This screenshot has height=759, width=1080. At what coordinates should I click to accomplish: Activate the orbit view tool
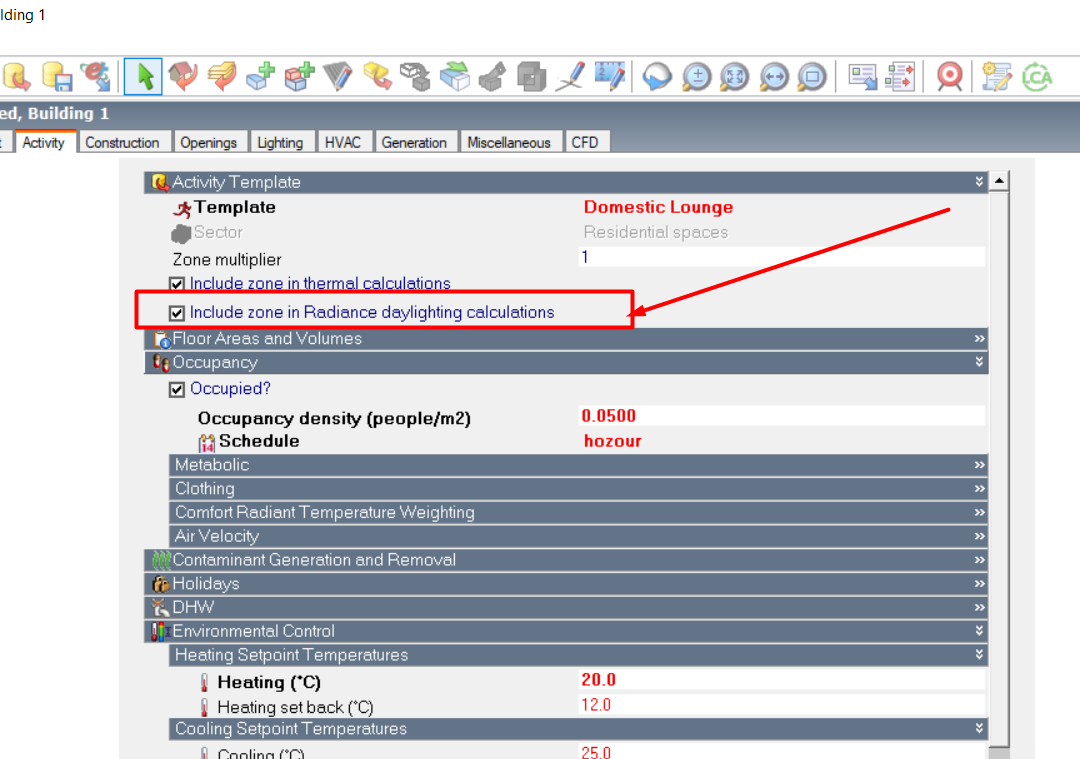coord(657,76)
